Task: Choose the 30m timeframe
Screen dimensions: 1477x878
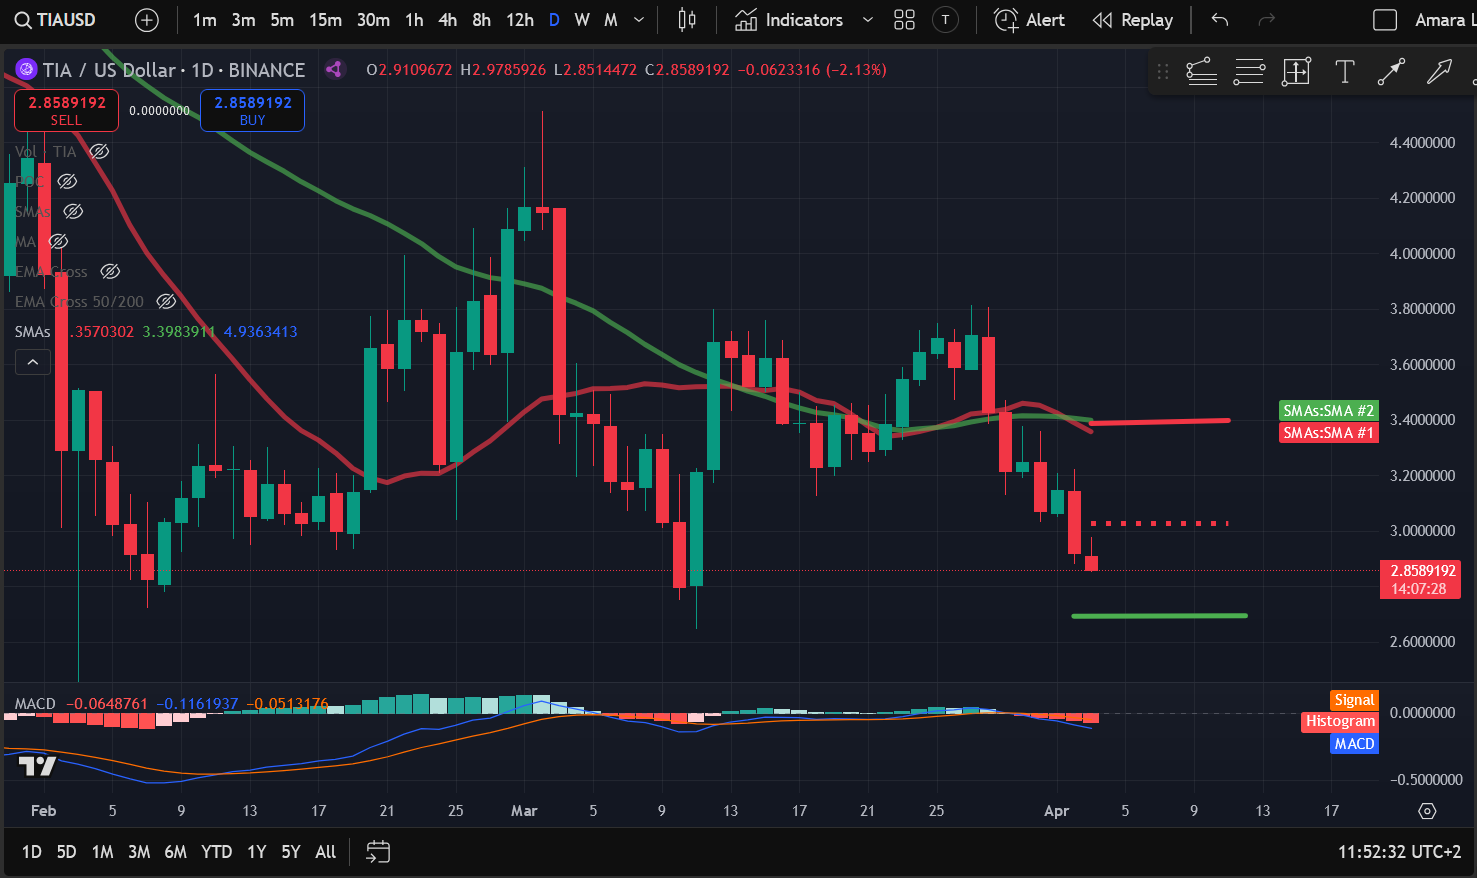Action: coord(373,20)
